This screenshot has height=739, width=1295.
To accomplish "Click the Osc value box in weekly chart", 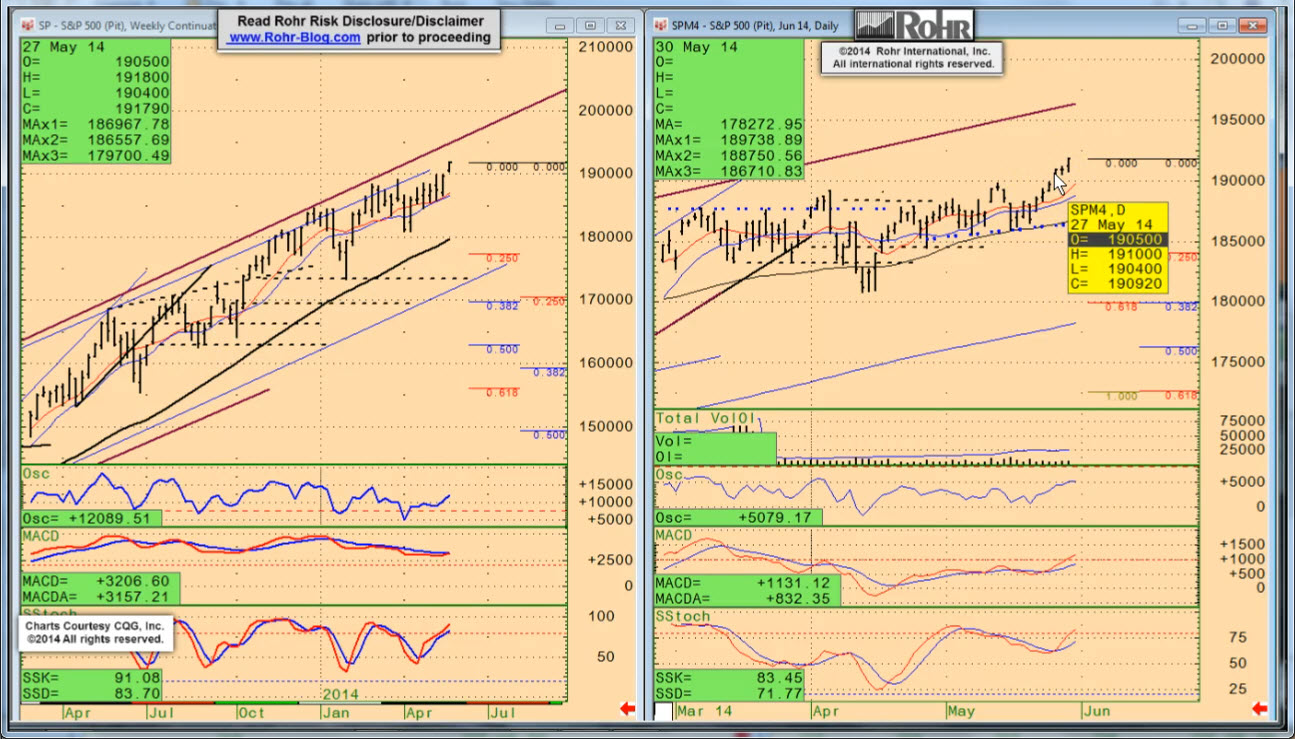I will (x=91, y=519).
